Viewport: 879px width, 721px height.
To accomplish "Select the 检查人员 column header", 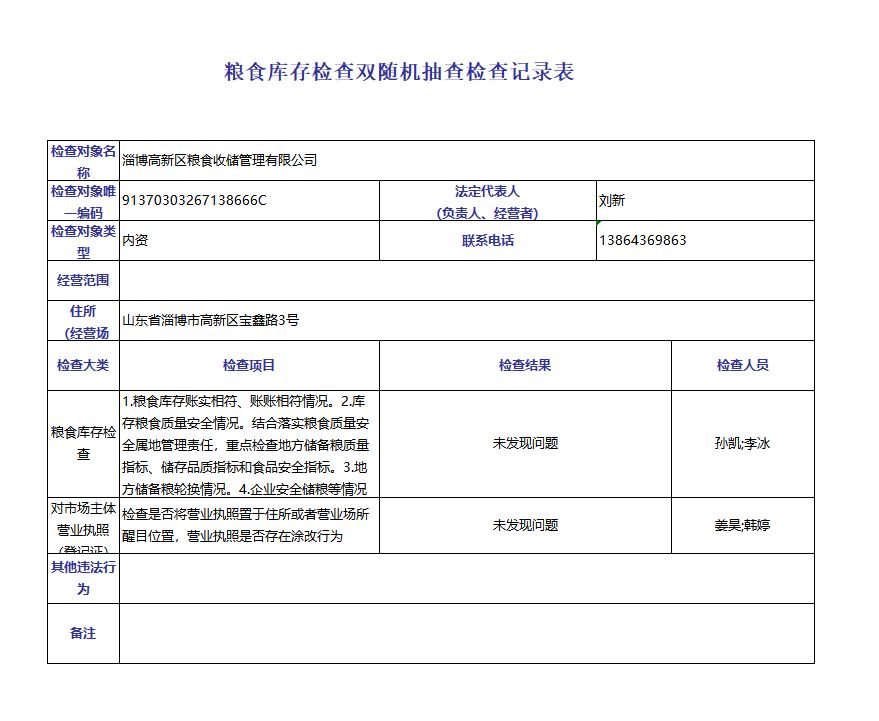I will coord(742,365).
